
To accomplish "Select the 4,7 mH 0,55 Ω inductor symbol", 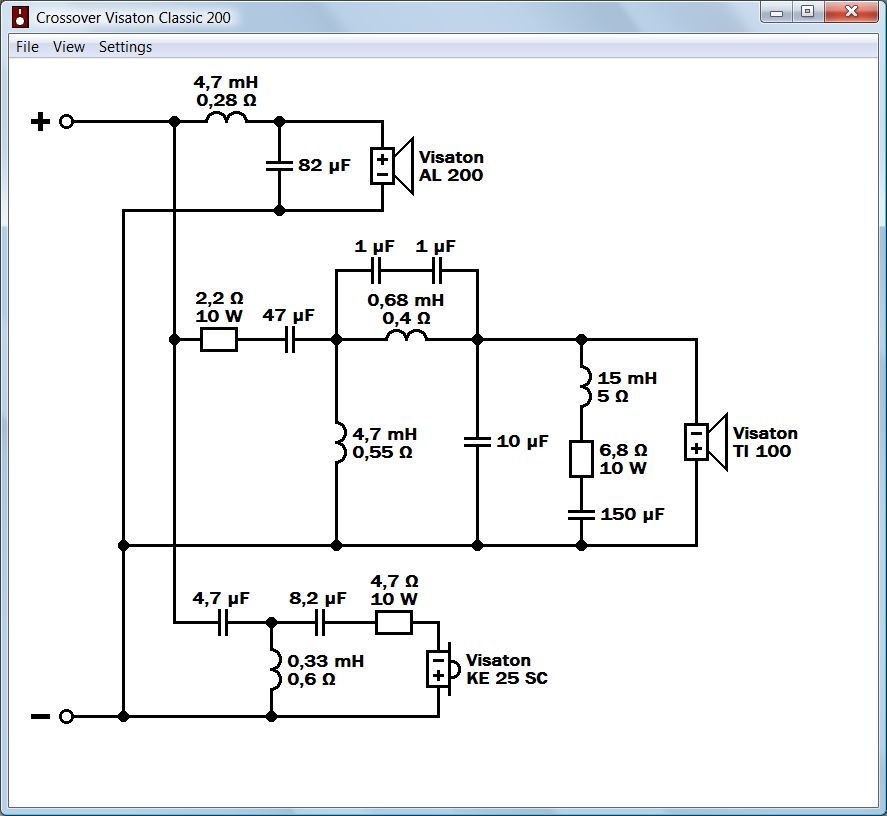I will [x=341, y=443].
